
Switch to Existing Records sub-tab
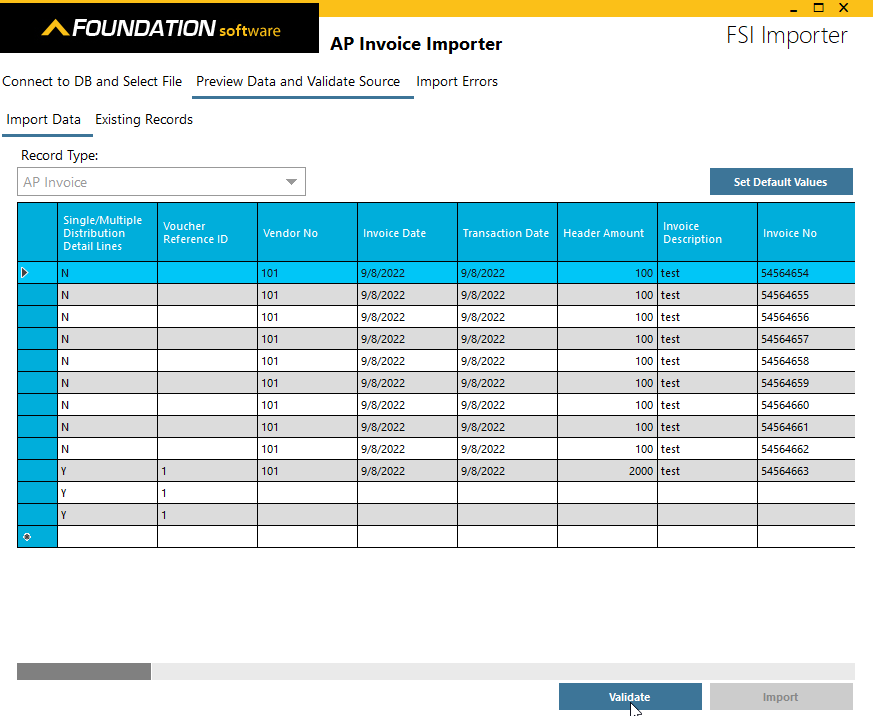point(144,119)
